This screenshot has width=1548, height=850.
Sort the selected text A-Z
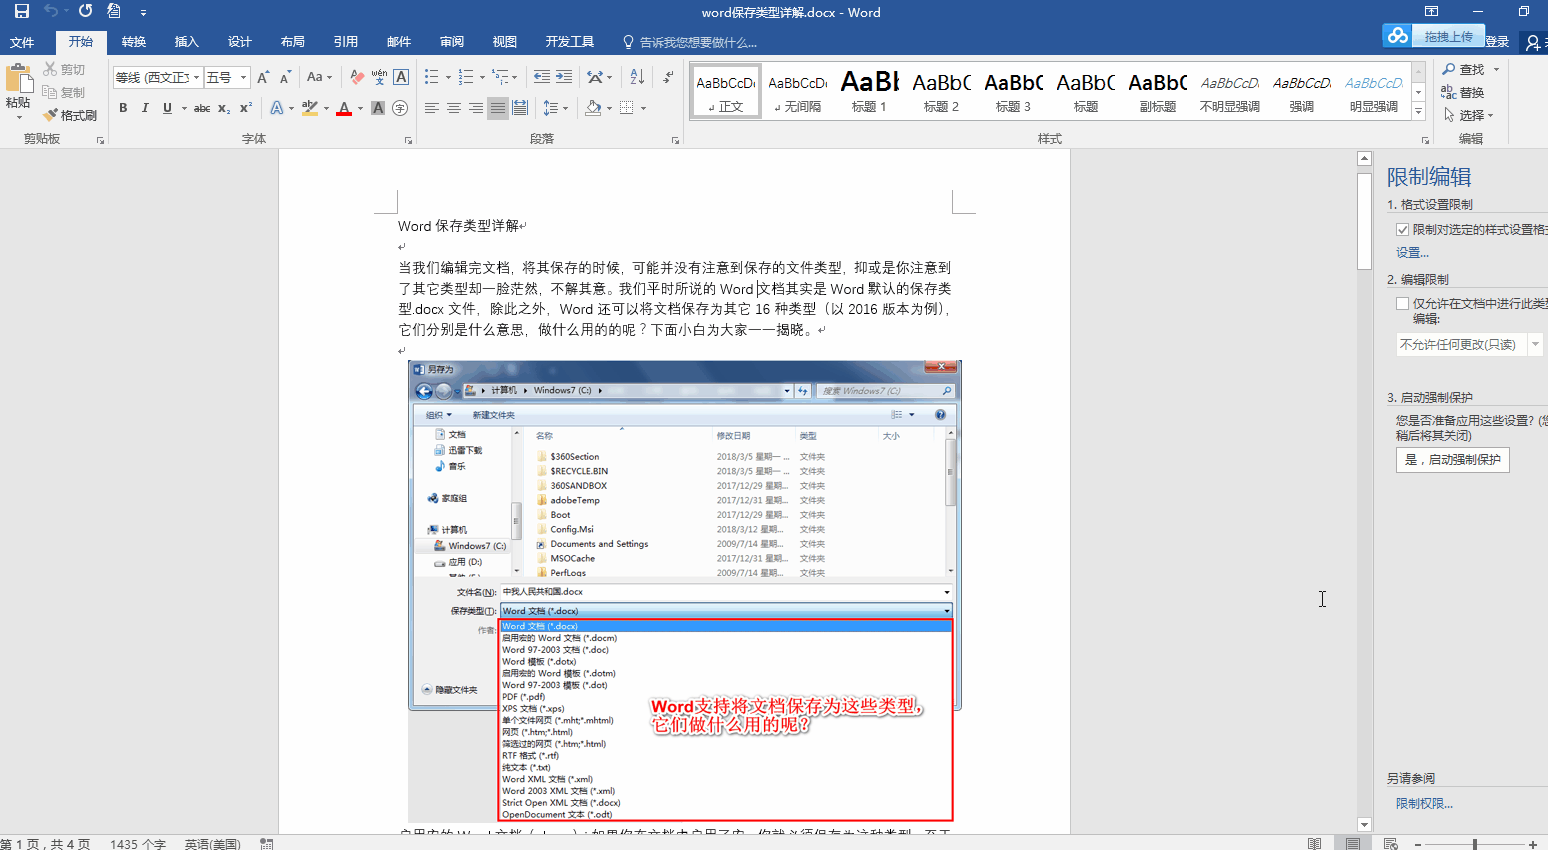coord(637,77)
